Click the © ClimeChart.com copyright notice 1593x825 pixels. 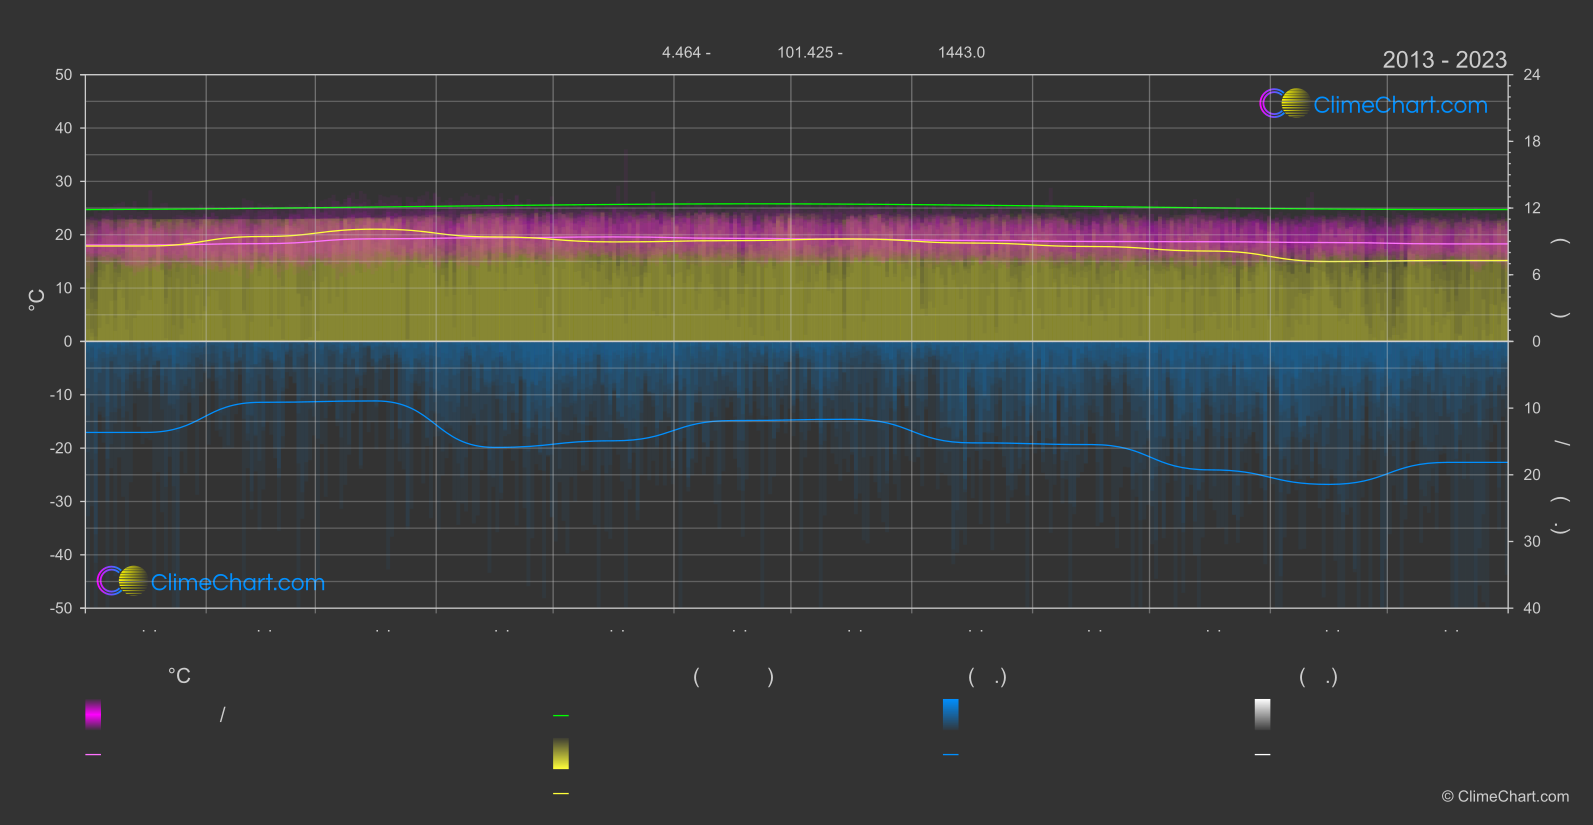coord(1505,796)
